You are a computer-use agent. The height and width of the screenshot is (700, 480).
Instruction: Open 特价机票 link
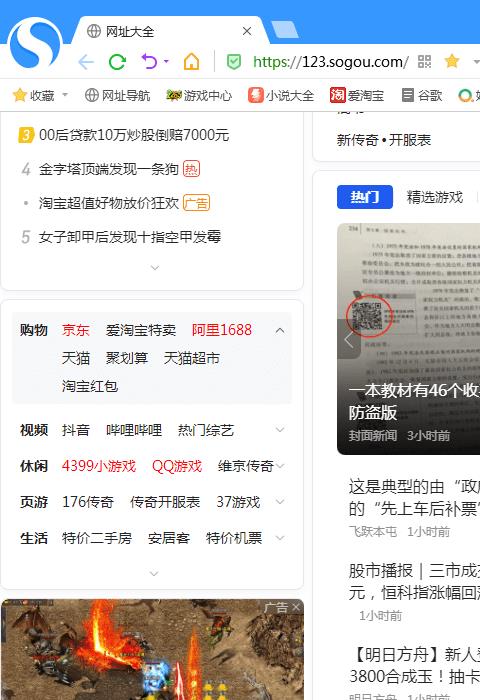pos(234,538)
